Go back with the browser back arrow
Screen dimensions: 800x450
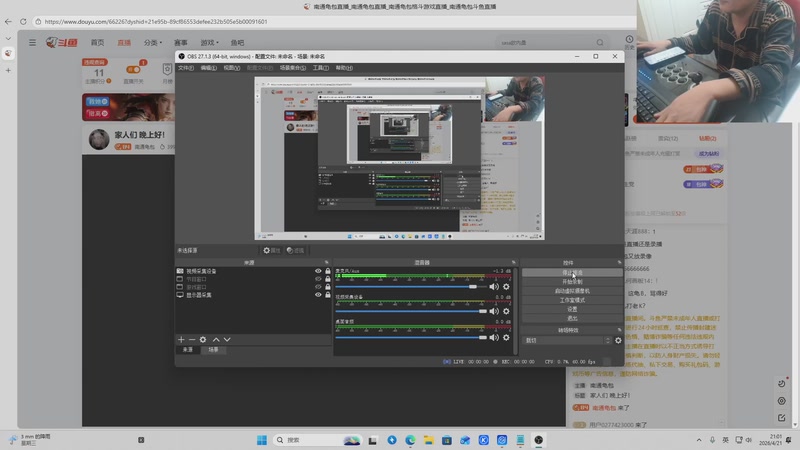(8, 21)
